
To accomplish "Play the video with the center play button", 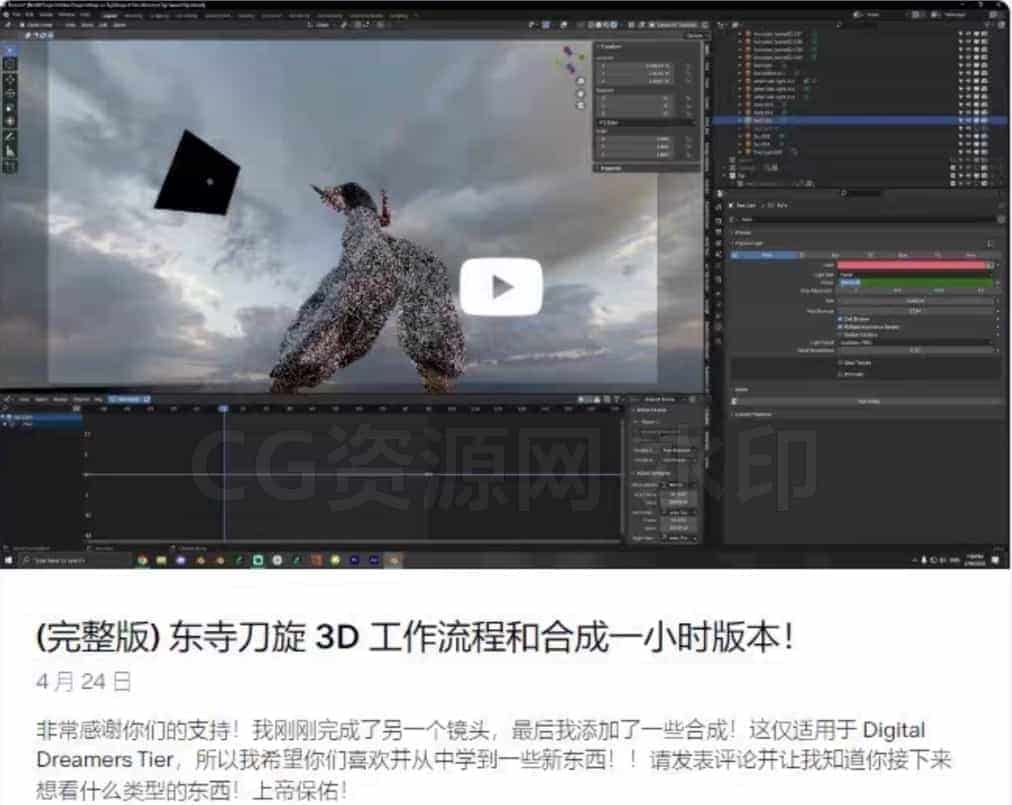I will 501,287.
